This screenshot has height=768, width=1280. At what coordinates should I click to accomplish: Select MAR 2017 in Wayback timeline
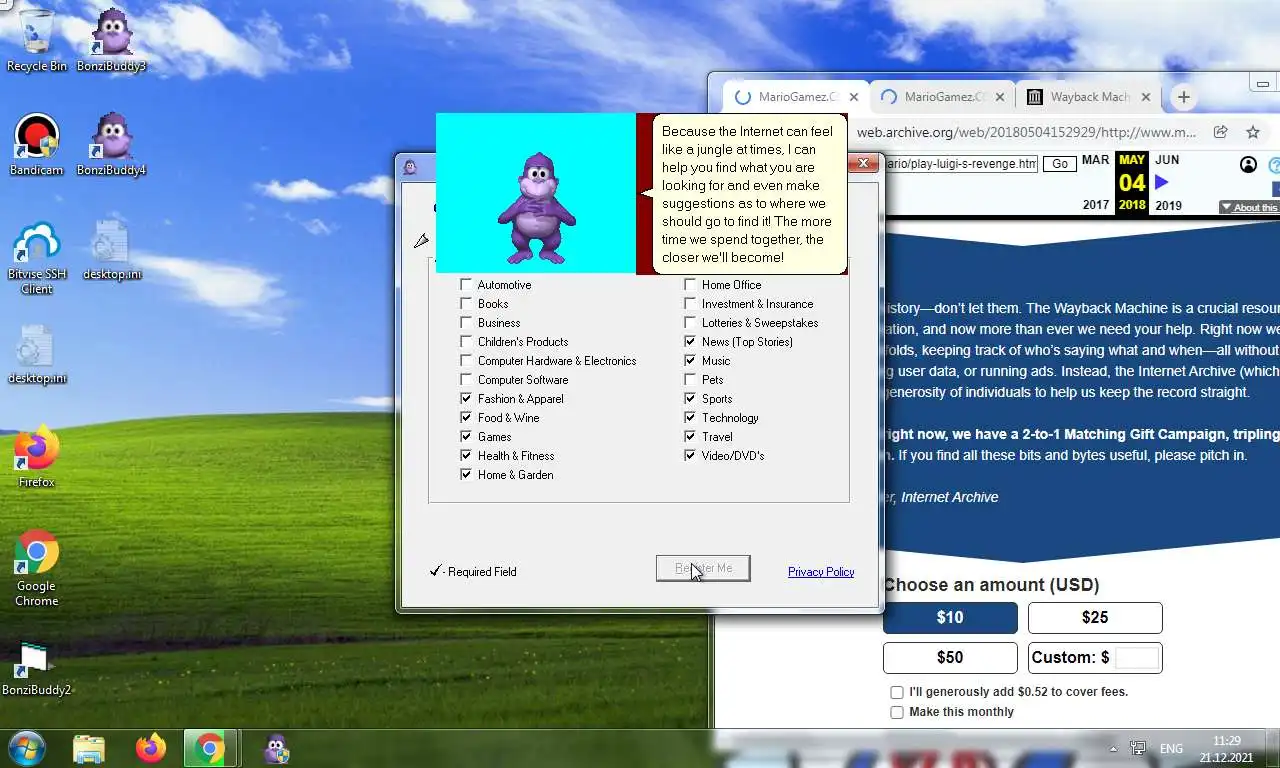[x=1096, y=182]
